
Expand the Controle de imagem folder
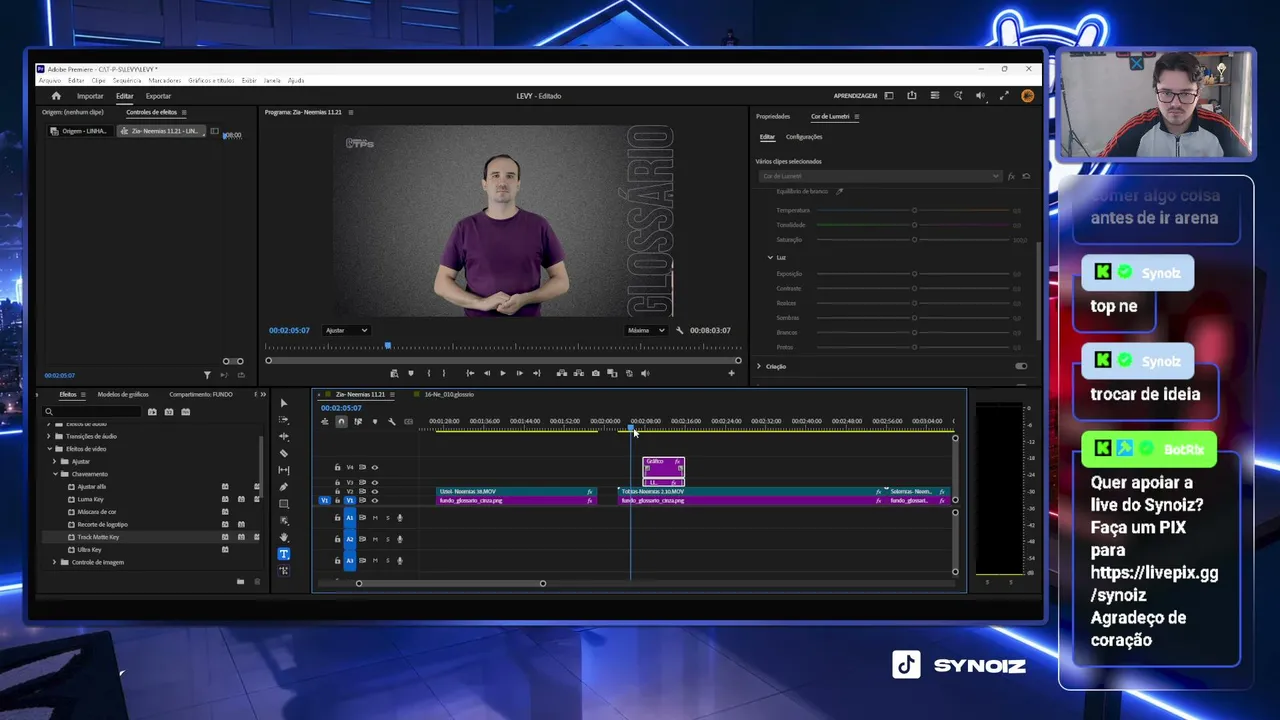[55, 562]
